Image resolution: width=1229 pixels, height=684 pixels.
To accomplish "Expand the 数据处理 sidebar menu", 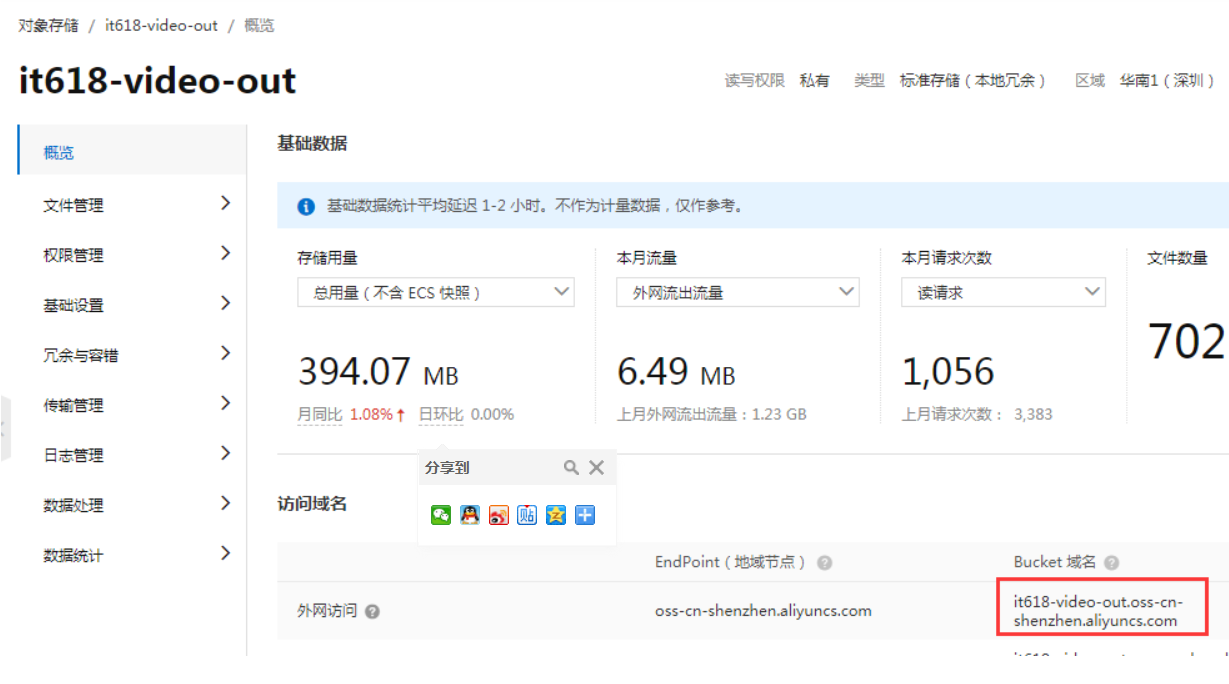I will (132, 504).
